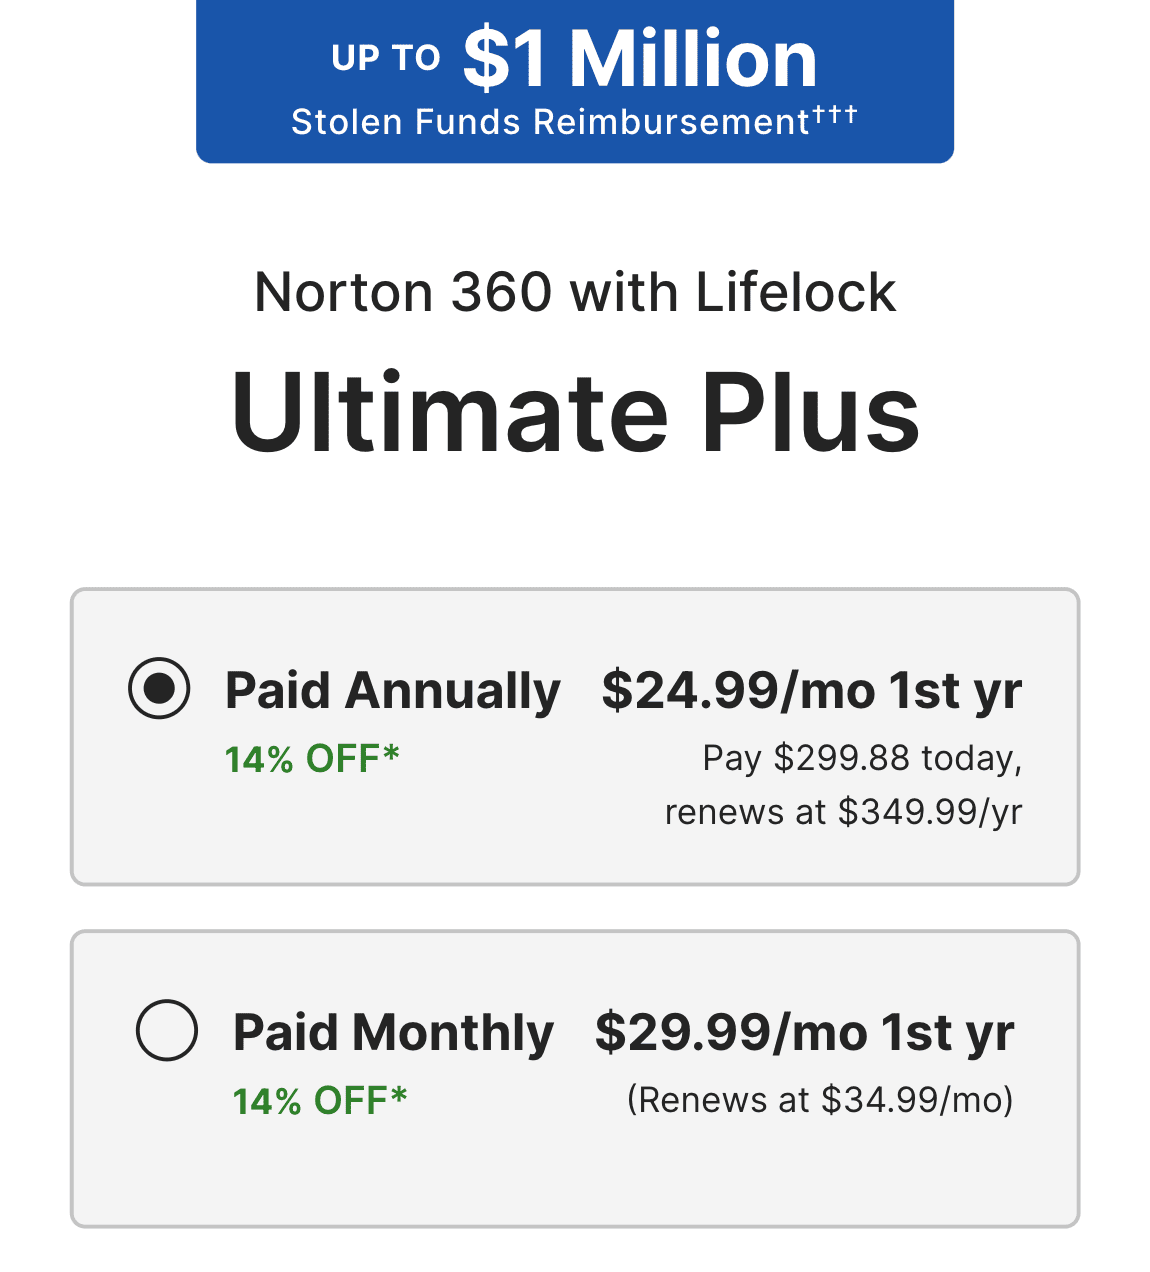Click the $24.99/mo 1st yr price
Image resolution: width=1150 pixels, height=1272 pixels.
pyautogui.click(x=811, y=691)
